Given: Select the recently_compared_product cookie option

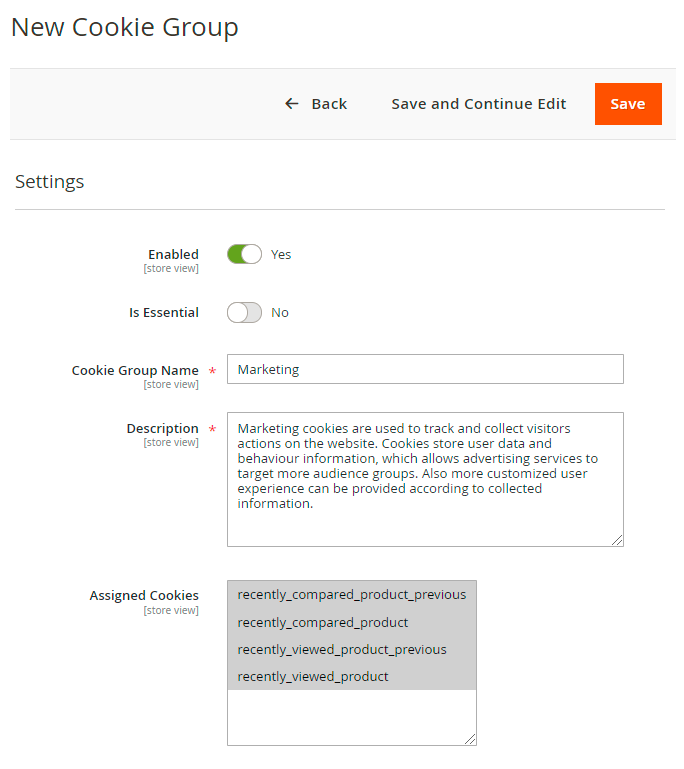Looking at the screenshot, I should (x=322, y=622).
